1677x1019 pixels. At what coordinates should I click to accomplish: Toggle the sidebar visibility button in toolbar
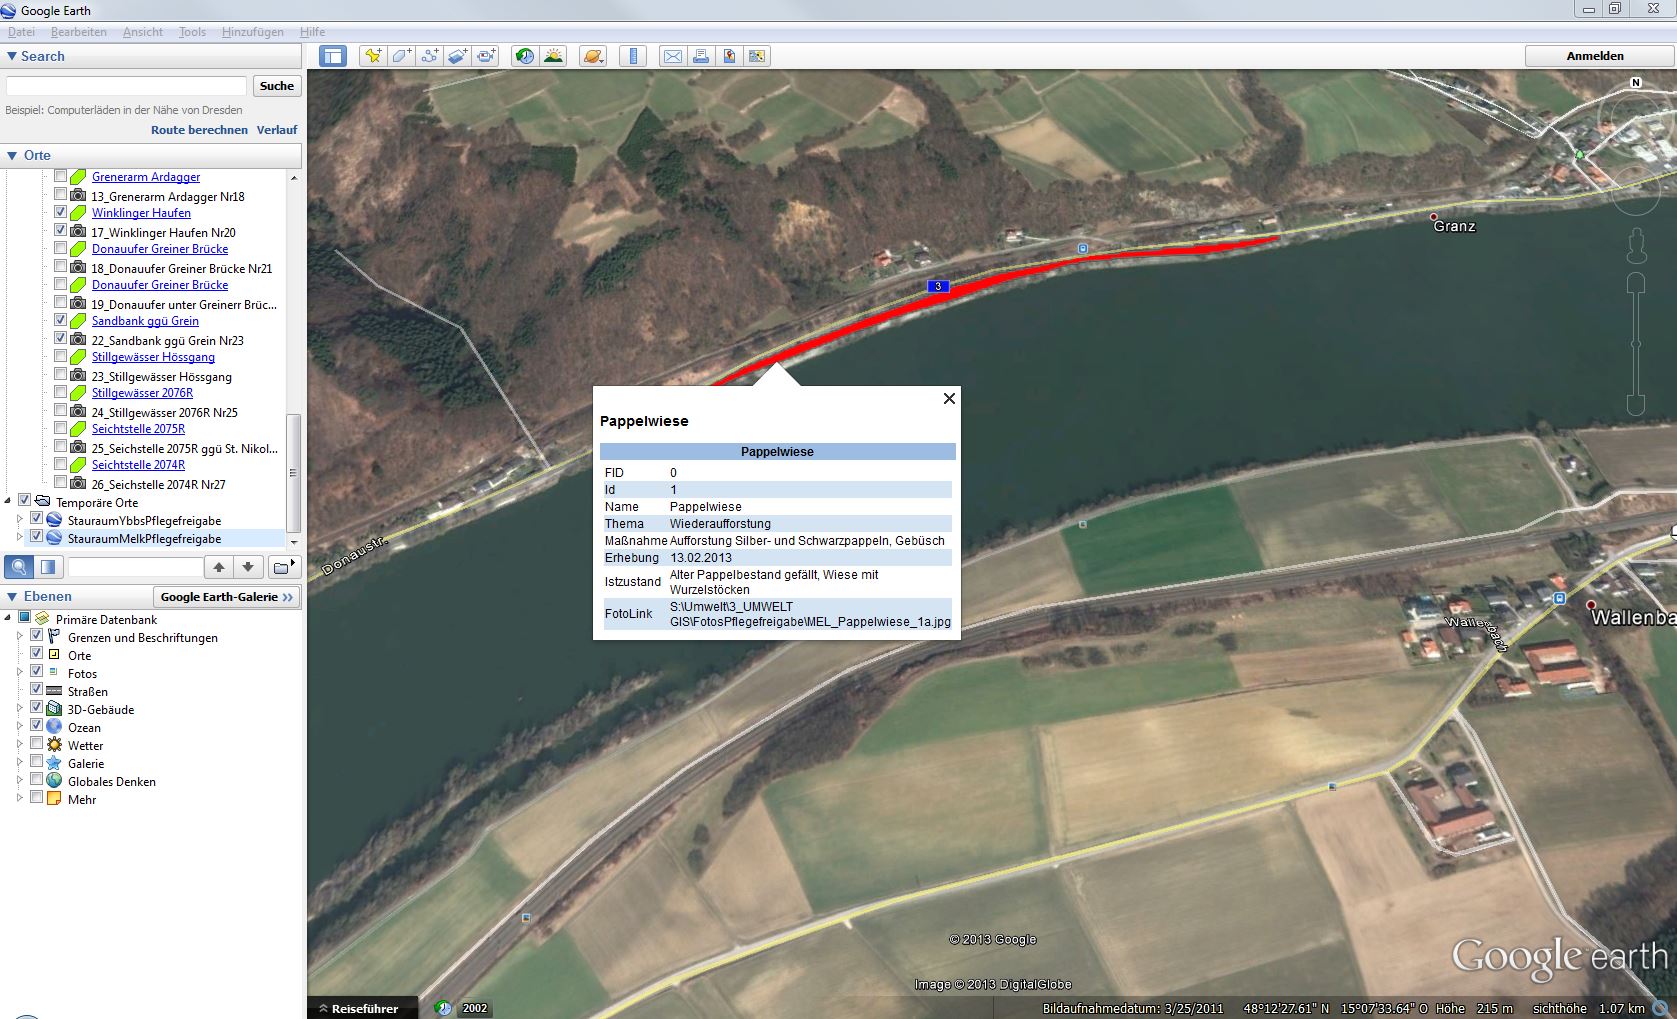pyautogui.click(x=332, y=56)
